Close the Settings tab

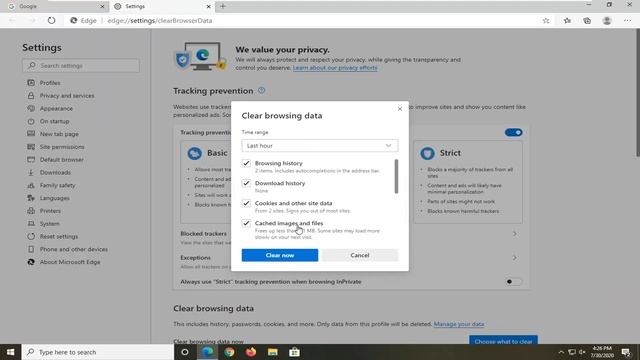click(x=208, y=7)
